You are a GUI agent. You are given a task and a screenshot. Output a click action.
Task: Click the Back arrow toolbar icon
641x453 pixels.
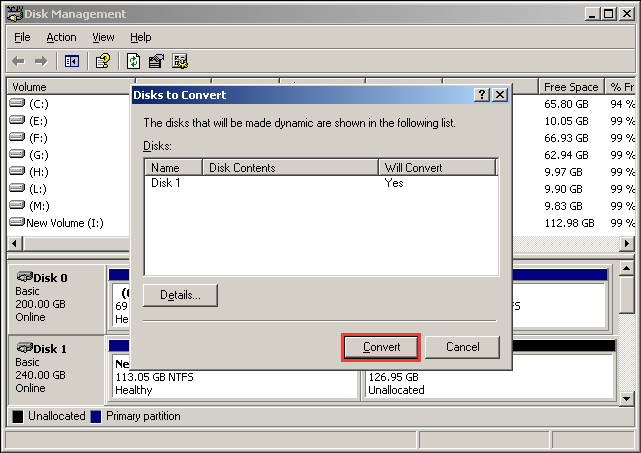click(18, 62)
